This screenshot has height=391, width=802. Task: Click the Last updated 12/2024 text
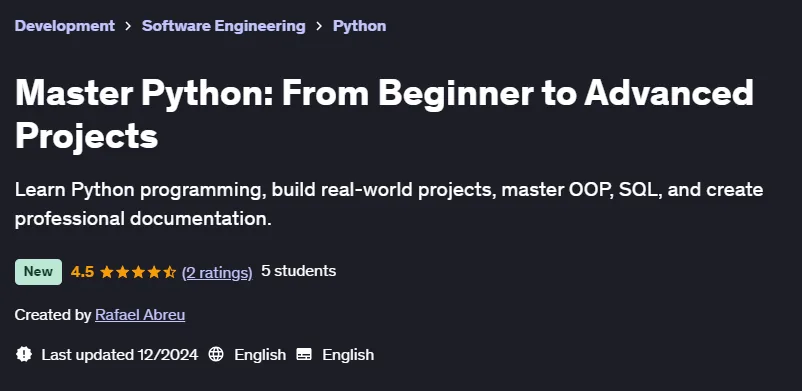tap(120, 355)
